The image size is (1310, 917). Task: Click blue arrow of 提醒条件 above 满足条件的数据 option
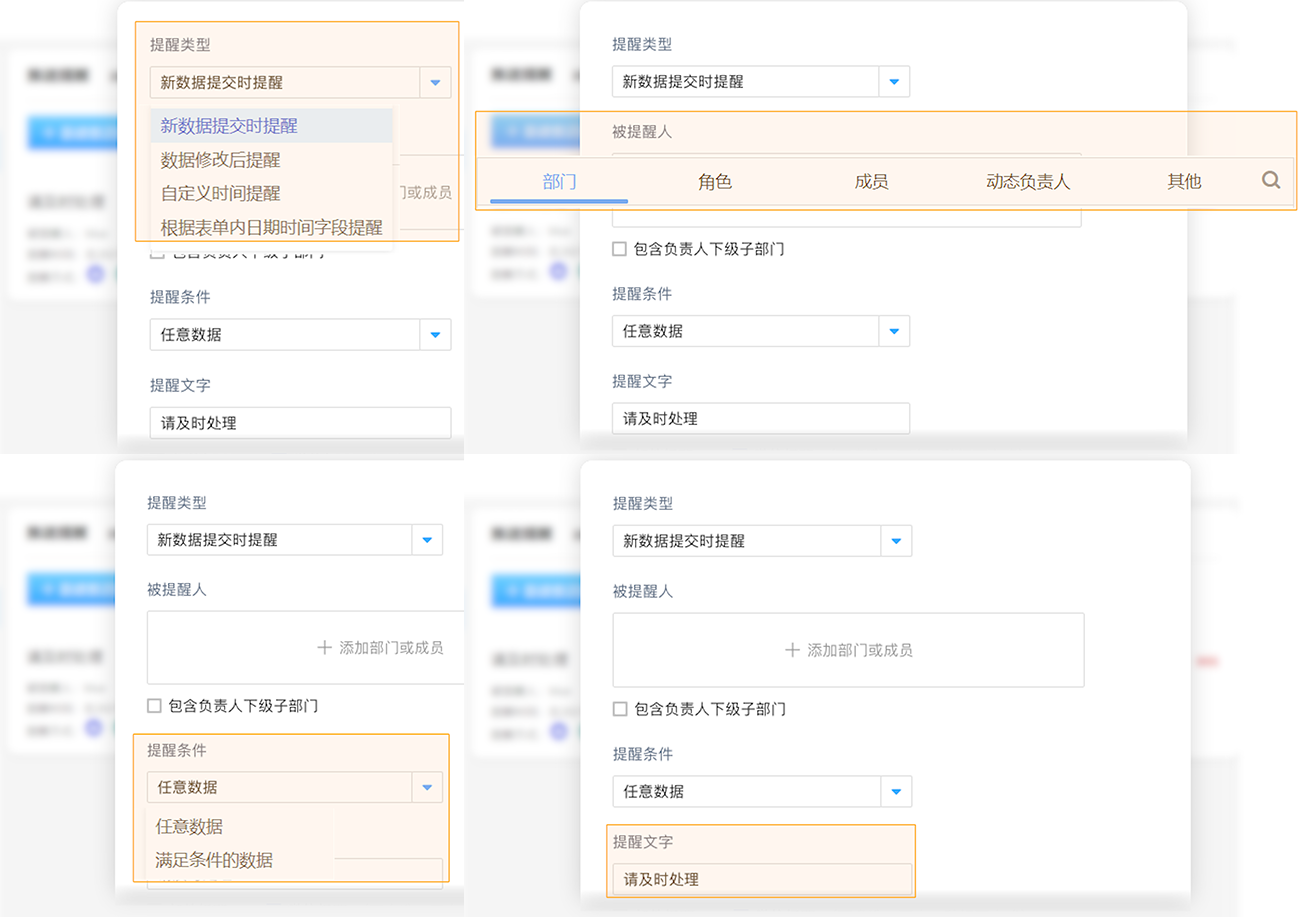click(427, 788)
